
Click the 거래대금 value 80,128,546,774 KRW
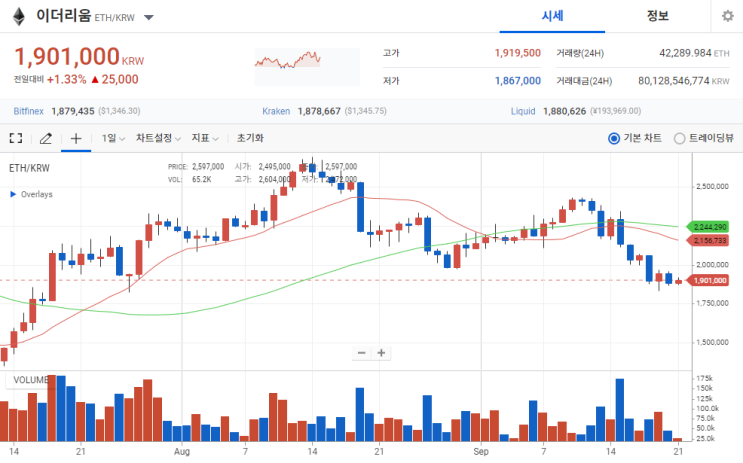683,81
